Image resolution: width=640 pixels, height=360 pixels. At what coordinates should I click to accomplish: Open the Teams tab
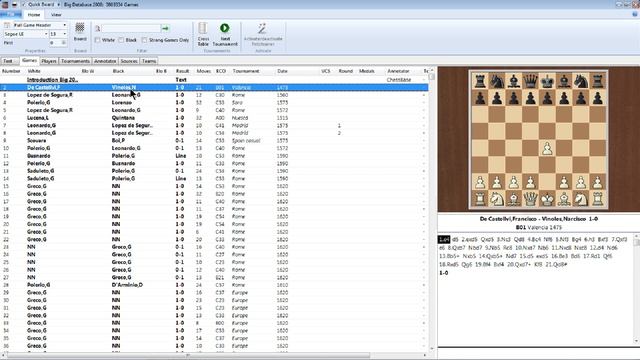tap(149, 61)
